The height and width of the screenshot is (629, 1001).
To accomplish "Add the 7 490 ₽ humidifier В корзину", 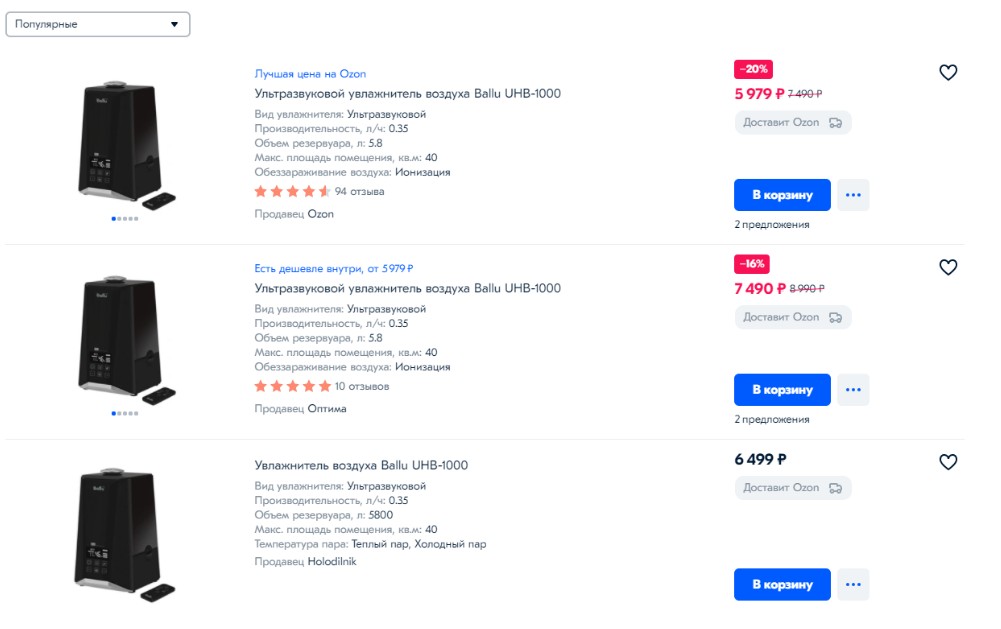I will click(782, 390).
